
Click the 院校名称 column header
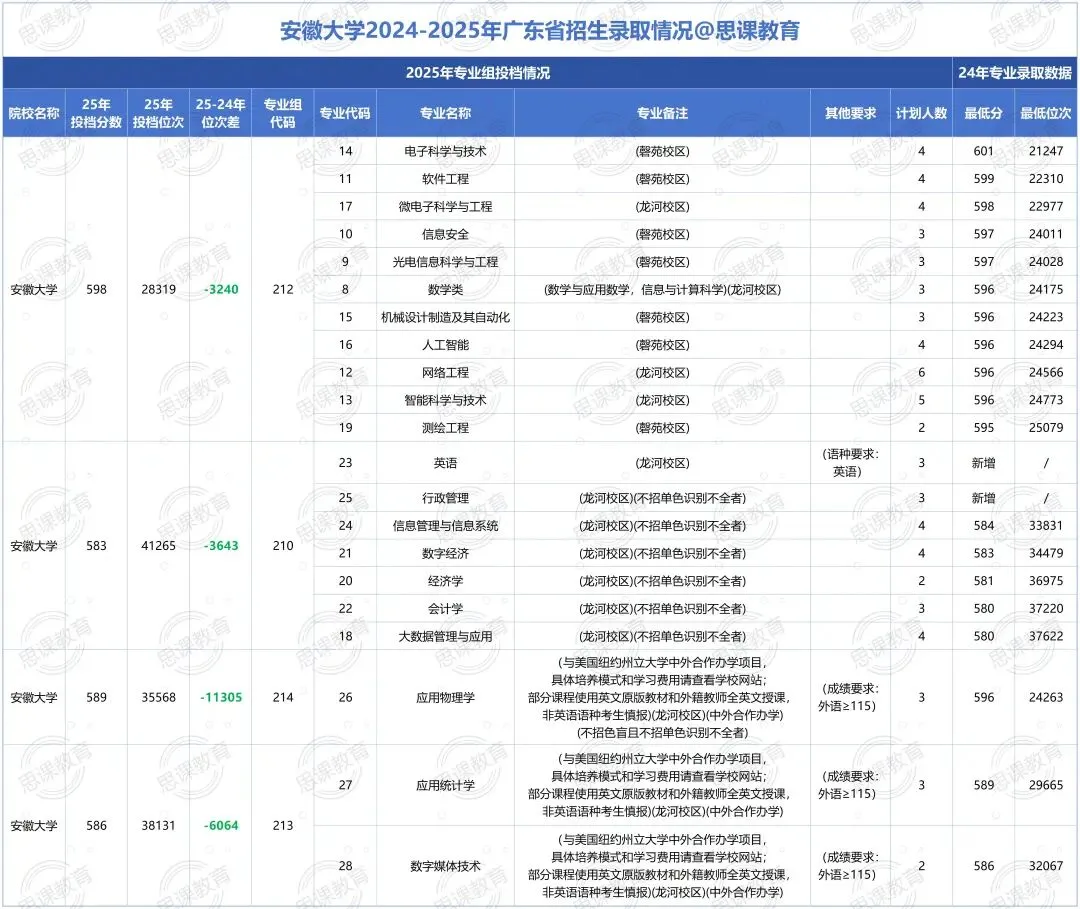34,113
